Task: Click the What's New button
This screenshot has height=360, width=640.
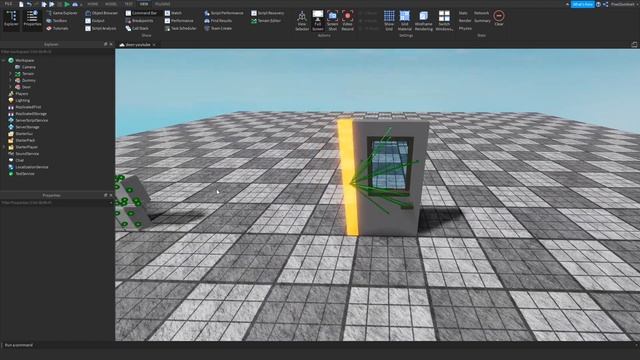Action: [582, 4]
